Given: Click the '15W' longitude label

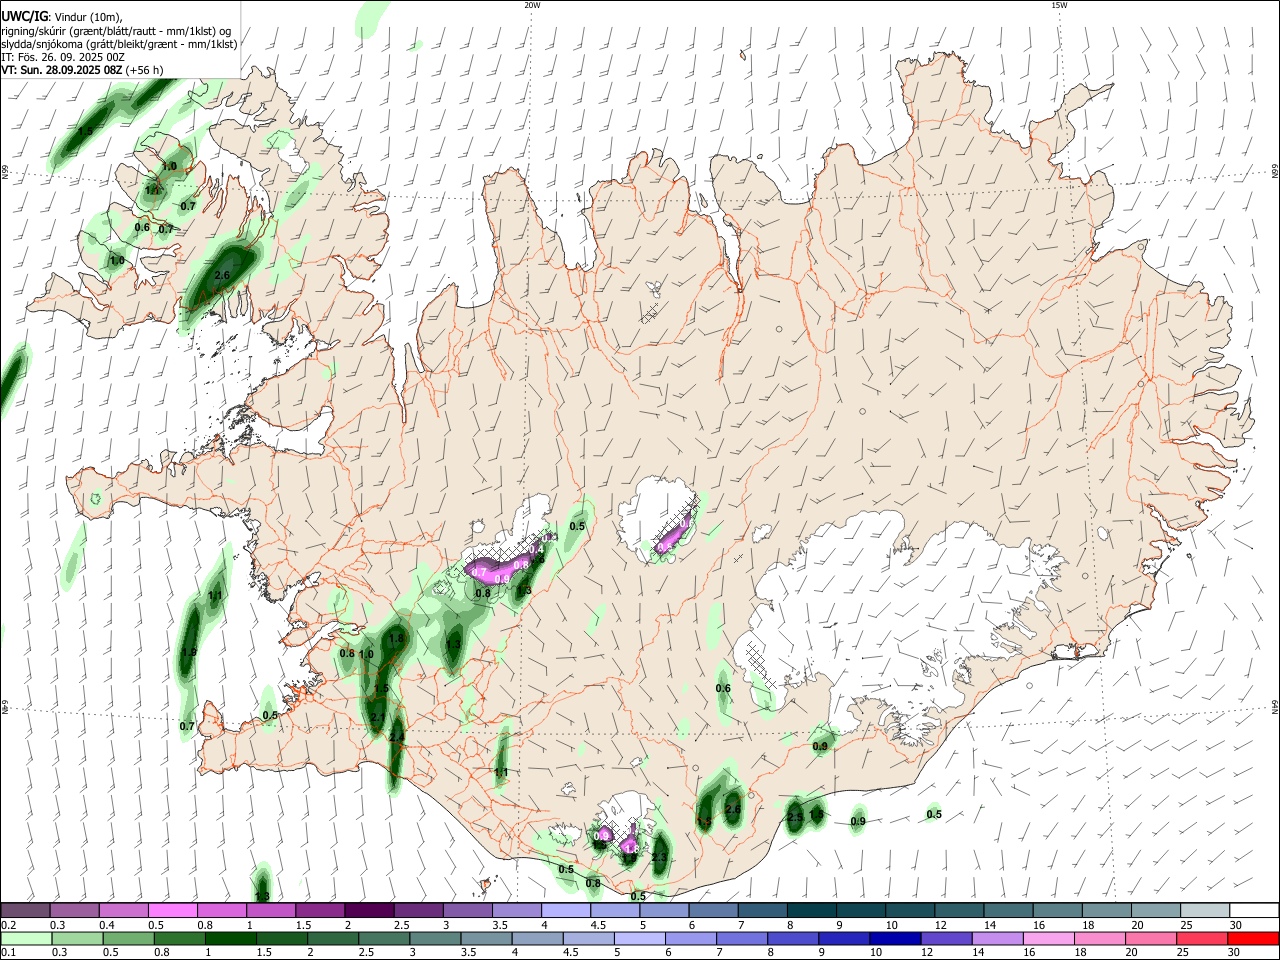Looking at the screenshot, I should coord(1059,5).
